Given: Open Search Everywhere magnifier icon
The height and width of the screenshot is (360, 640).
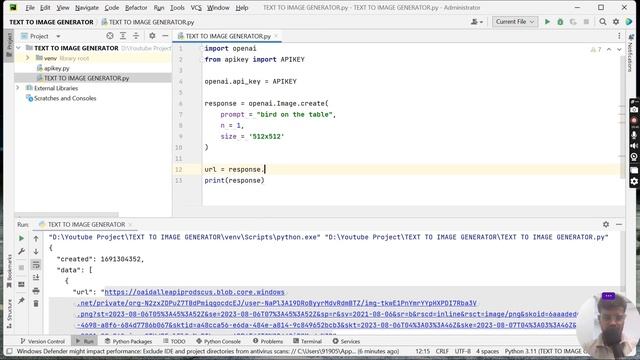Looking at the screenshot, I should click(602, 22).
